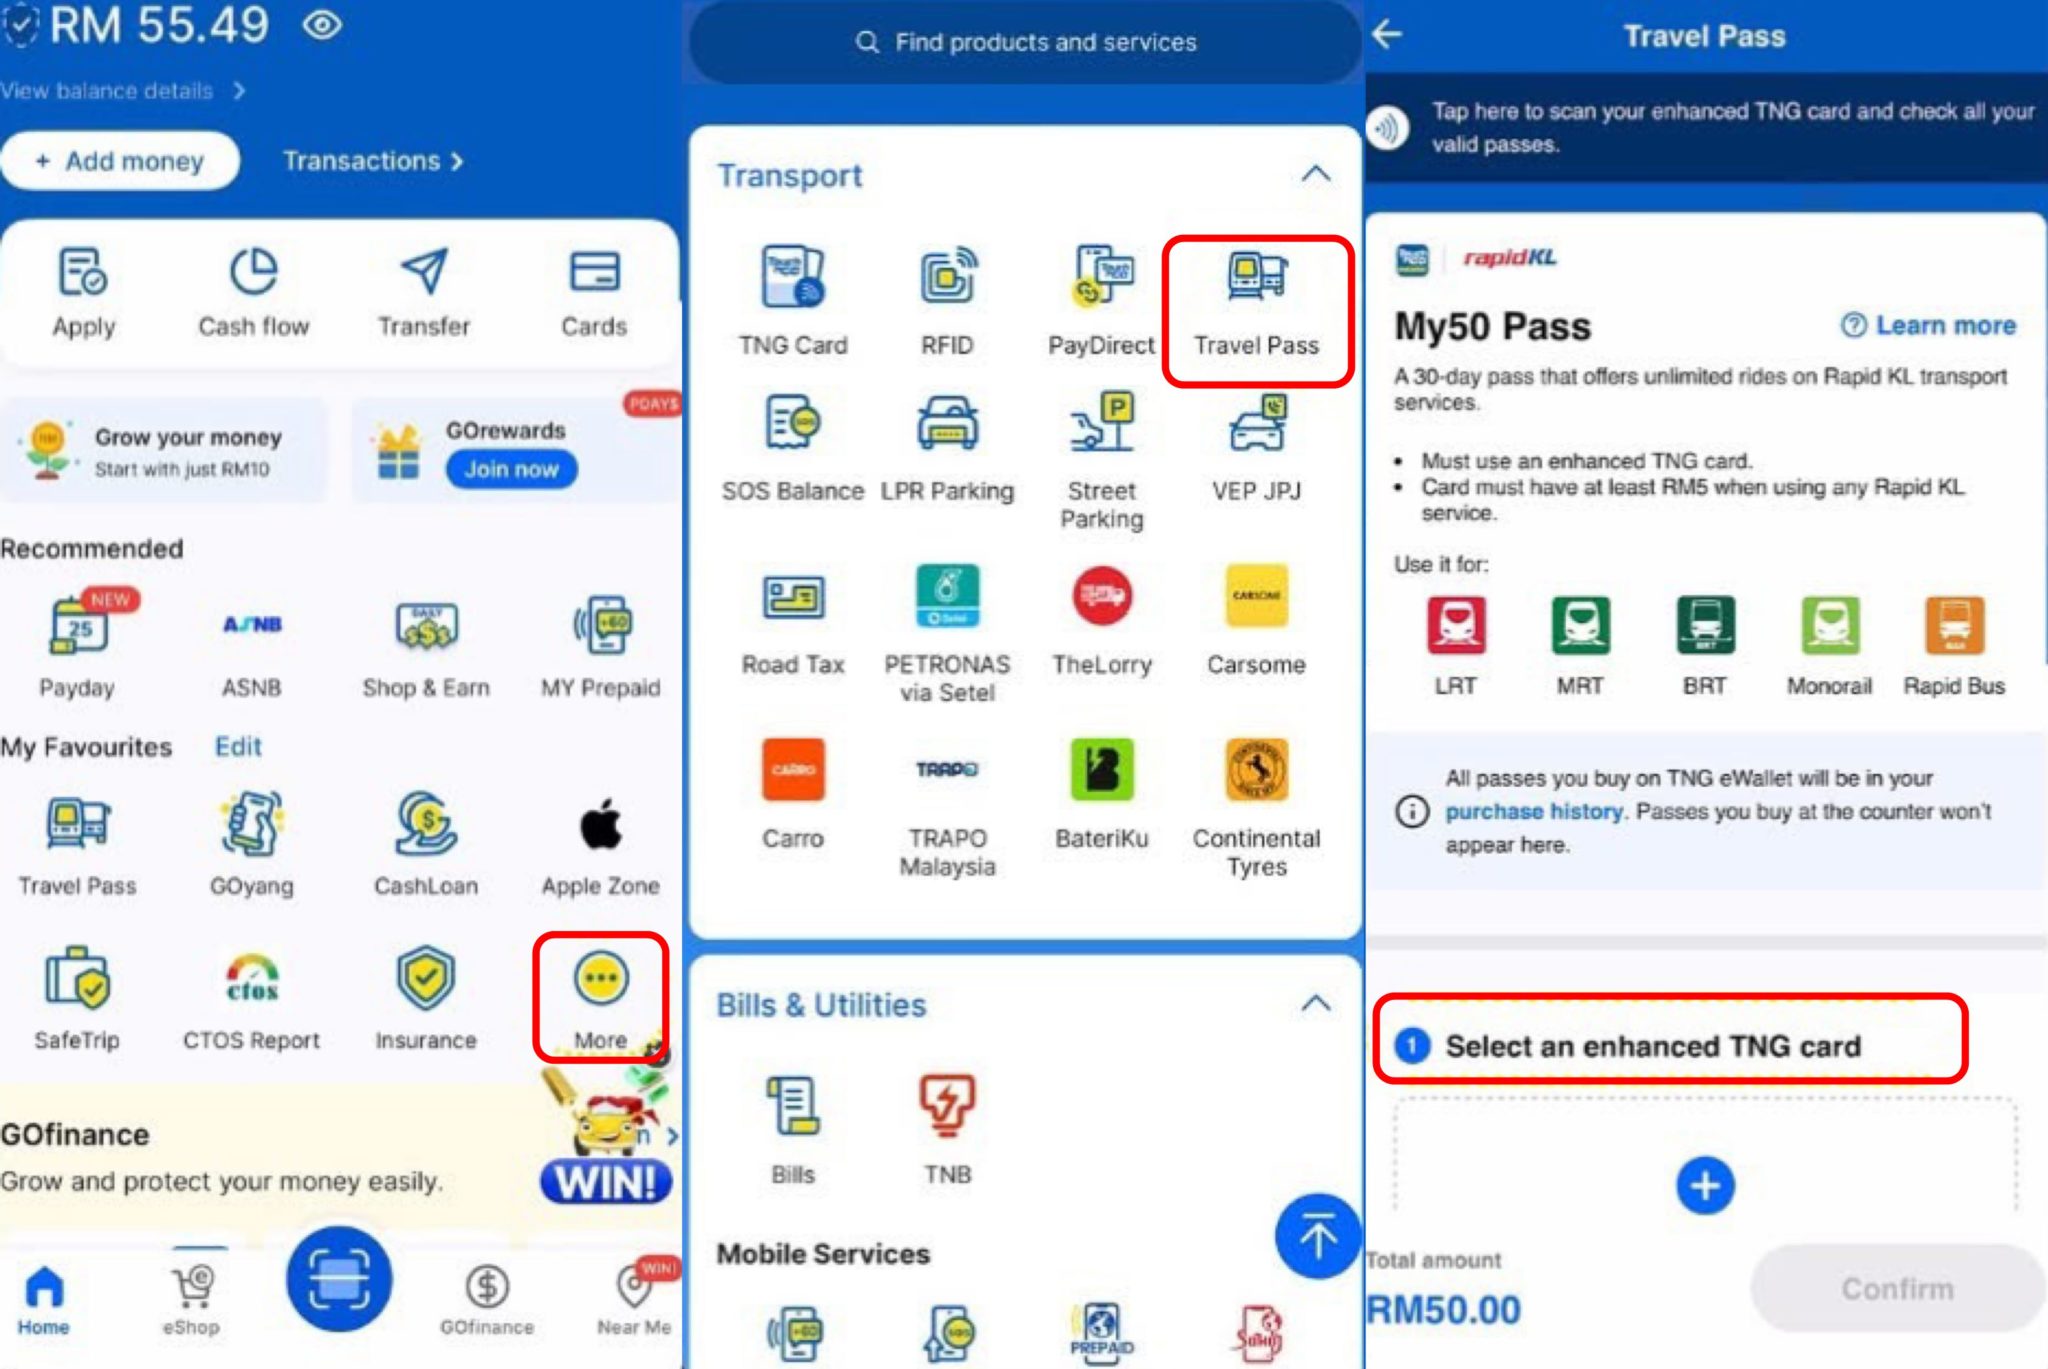Open PayDirect service
The image size is (2048, 1369).
pos(1101,301)
